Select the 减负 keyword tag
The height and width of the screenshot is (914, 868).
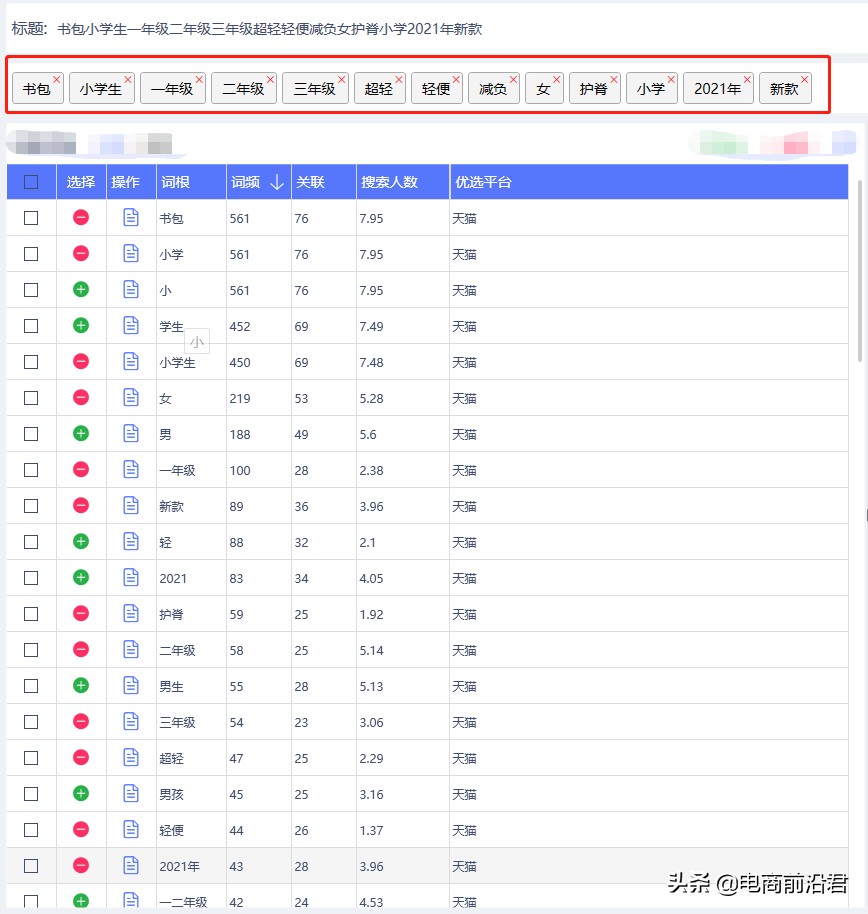click(x=493, y=89)
